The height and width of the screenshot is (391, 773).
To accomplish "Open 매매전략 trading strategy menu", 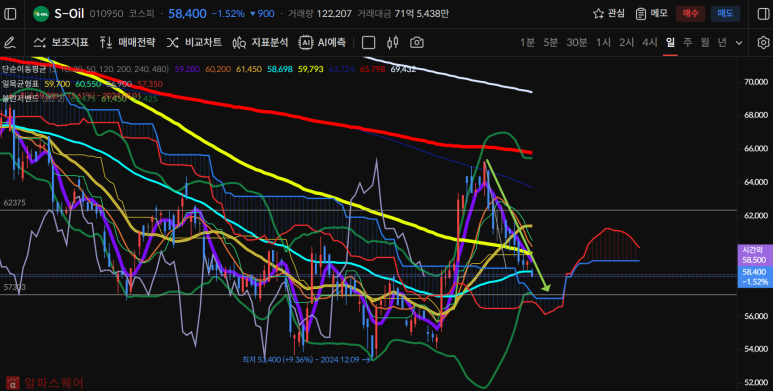I will point(127,42).
